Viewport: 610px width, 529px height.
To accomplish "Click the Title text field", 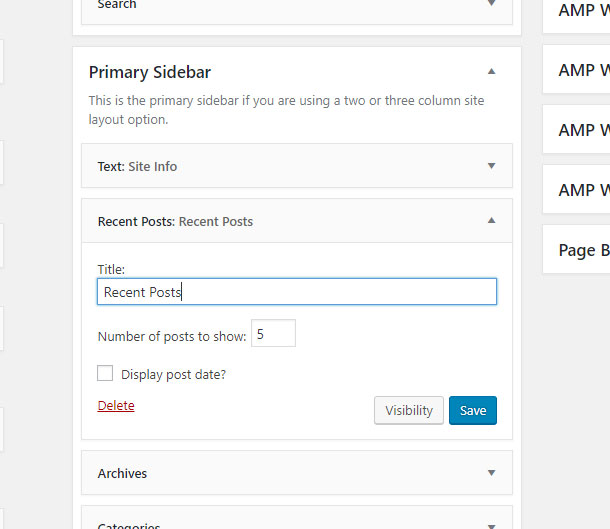I will [297, 292].
